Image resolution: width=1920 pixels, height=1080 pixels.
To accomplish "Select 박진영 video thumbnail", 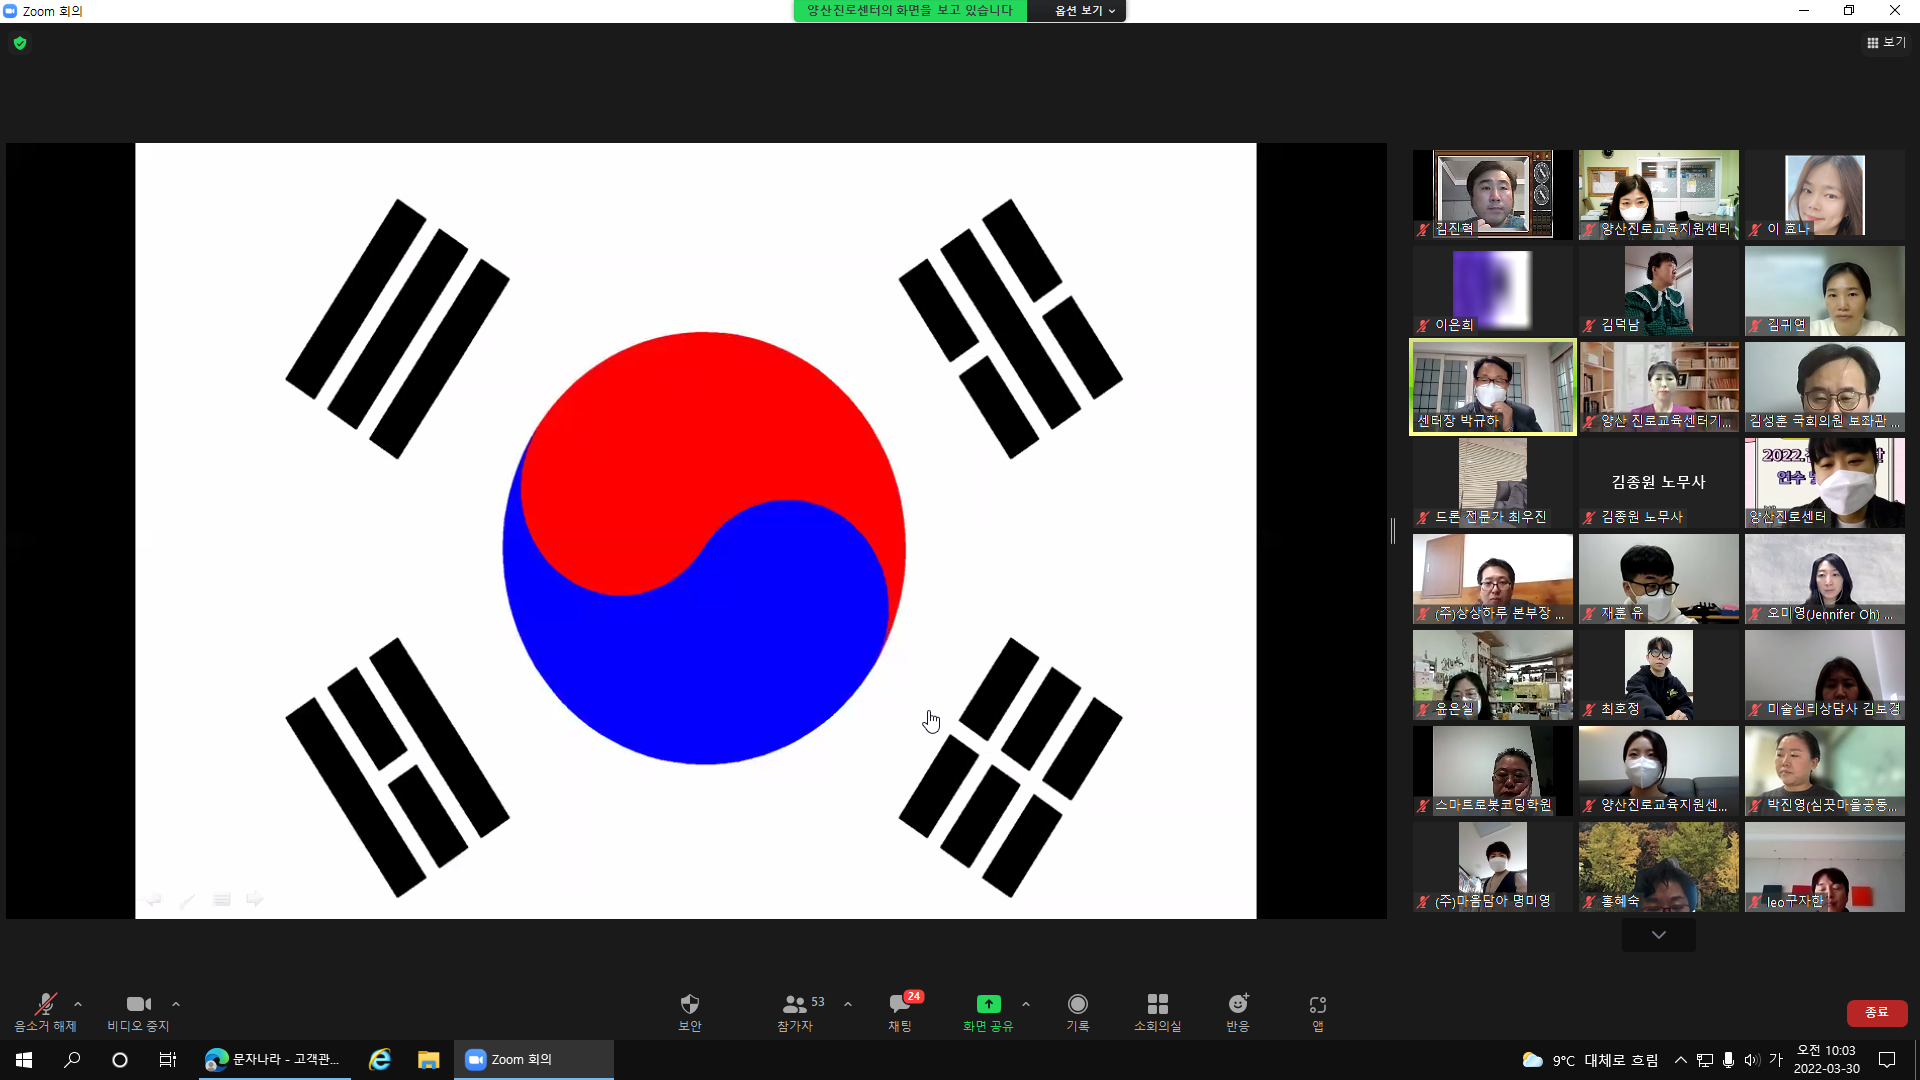I will click(1825, 771).
